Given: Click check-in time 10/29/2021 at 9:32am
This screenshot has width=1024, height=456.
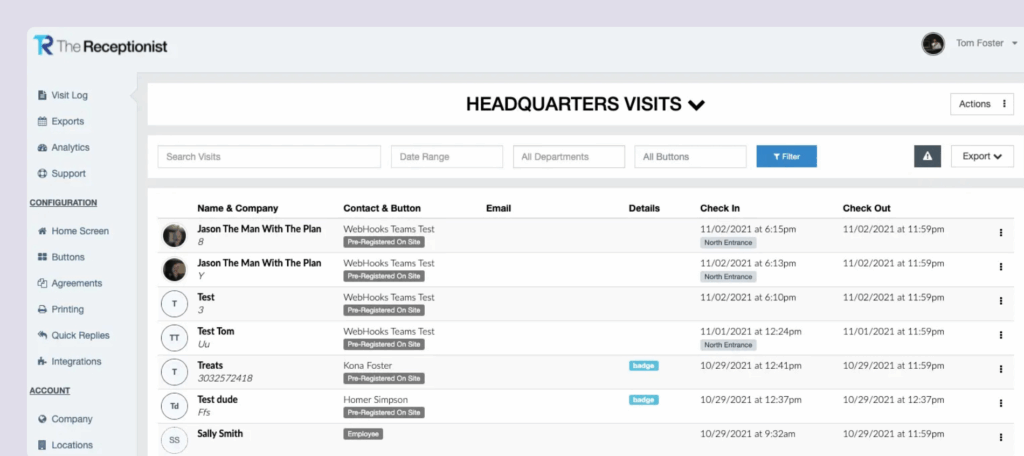Looking at the screenshot, I should (747, 433).
